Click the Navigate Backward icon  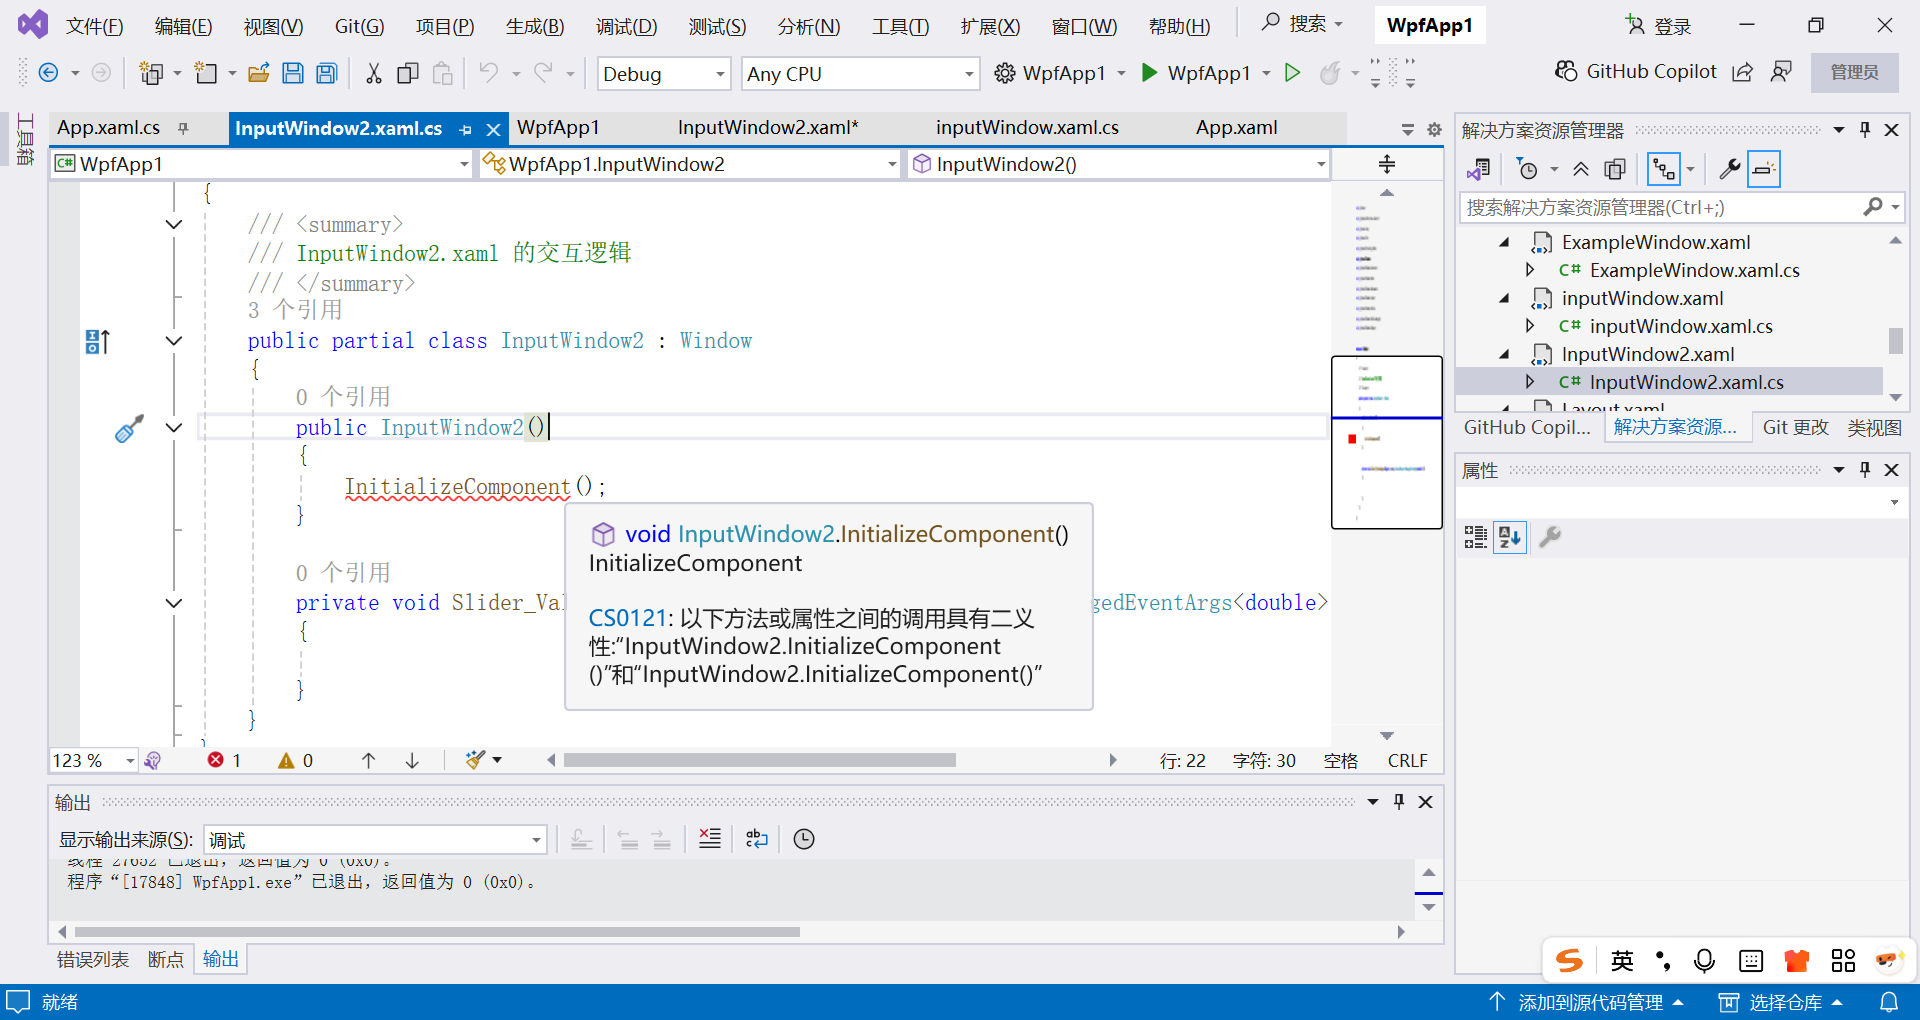point(48,72)
